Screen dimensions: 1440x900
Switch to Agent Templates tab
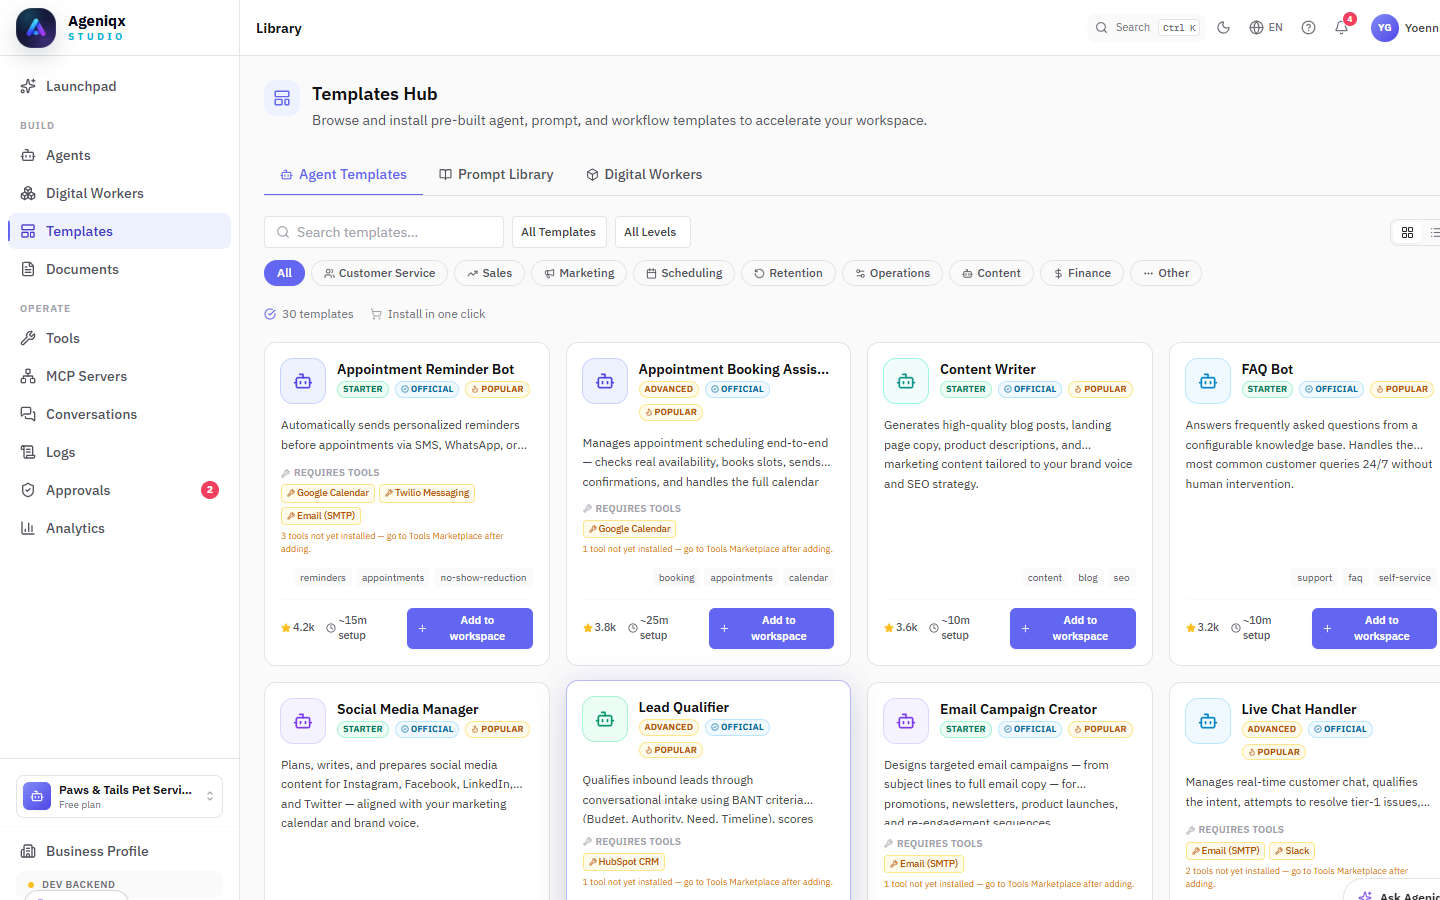pyautogui.click(x=343, y=174)
